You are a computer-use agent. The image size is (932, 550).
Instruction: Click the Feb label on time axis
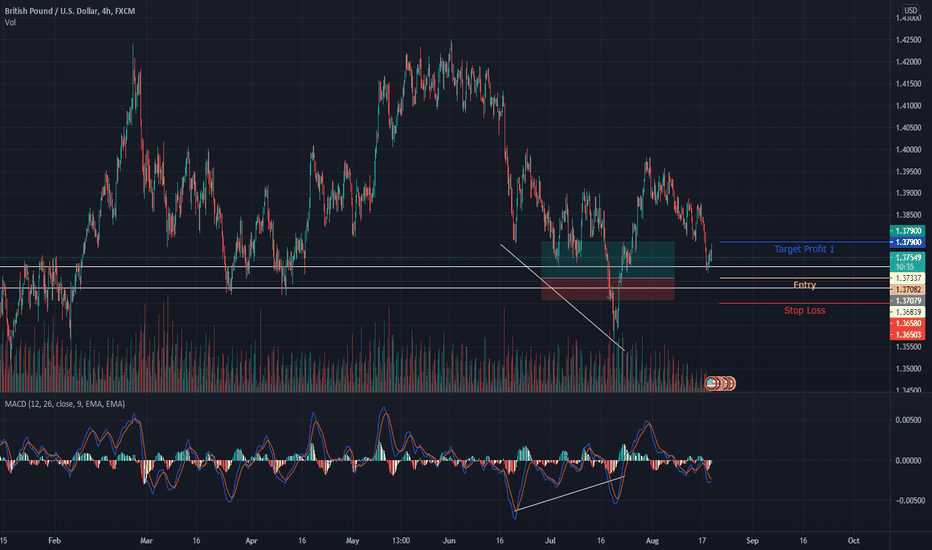click(x=55, y=540)
